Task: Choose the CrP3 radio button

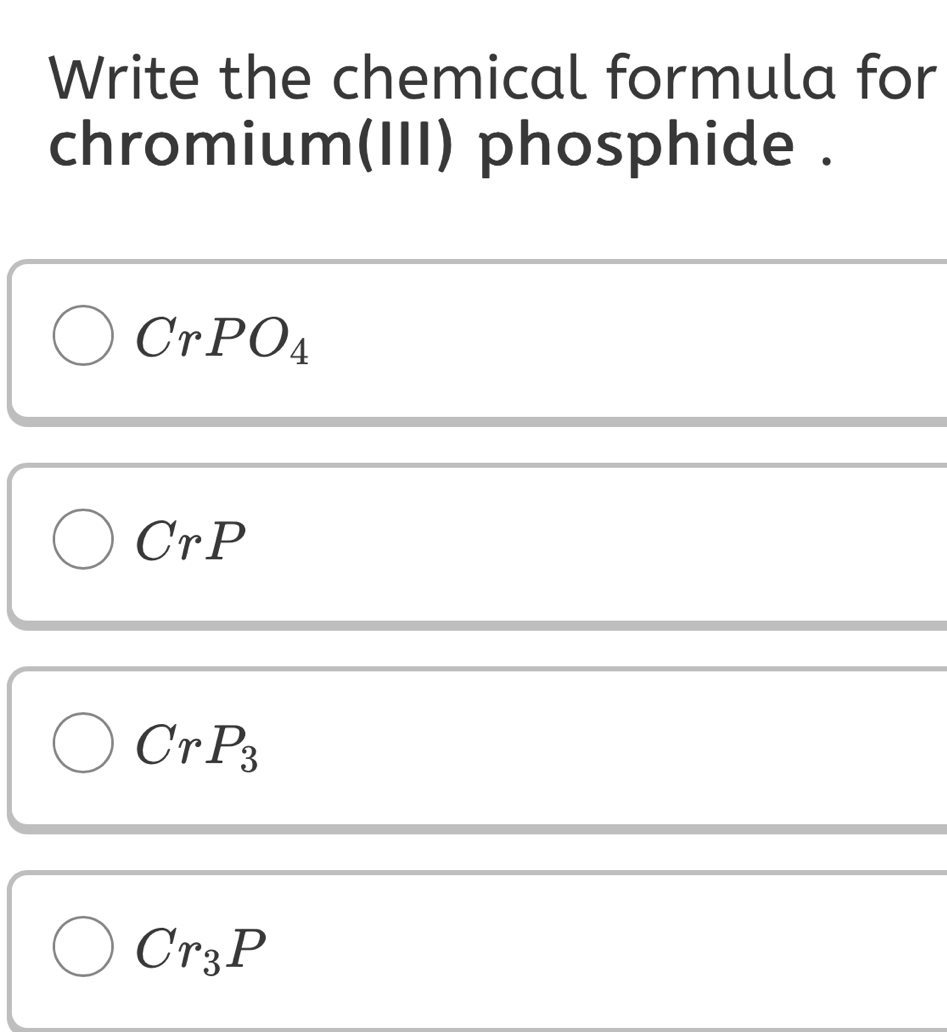Action: pyautogui.click(x=82, y=743)
